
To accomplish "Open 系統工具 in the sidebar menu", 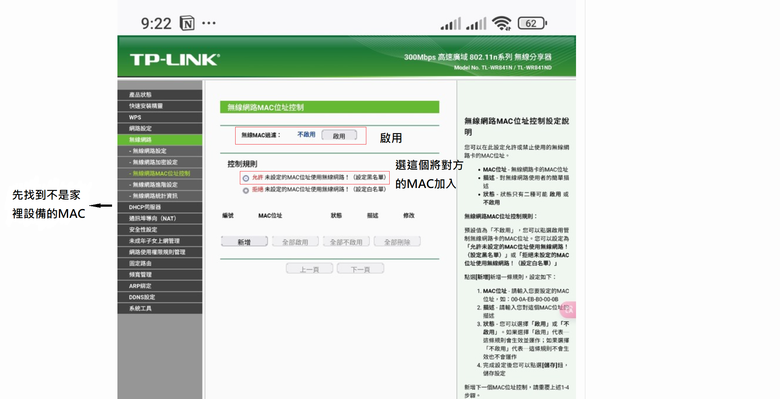I will [x=160, y=308].
